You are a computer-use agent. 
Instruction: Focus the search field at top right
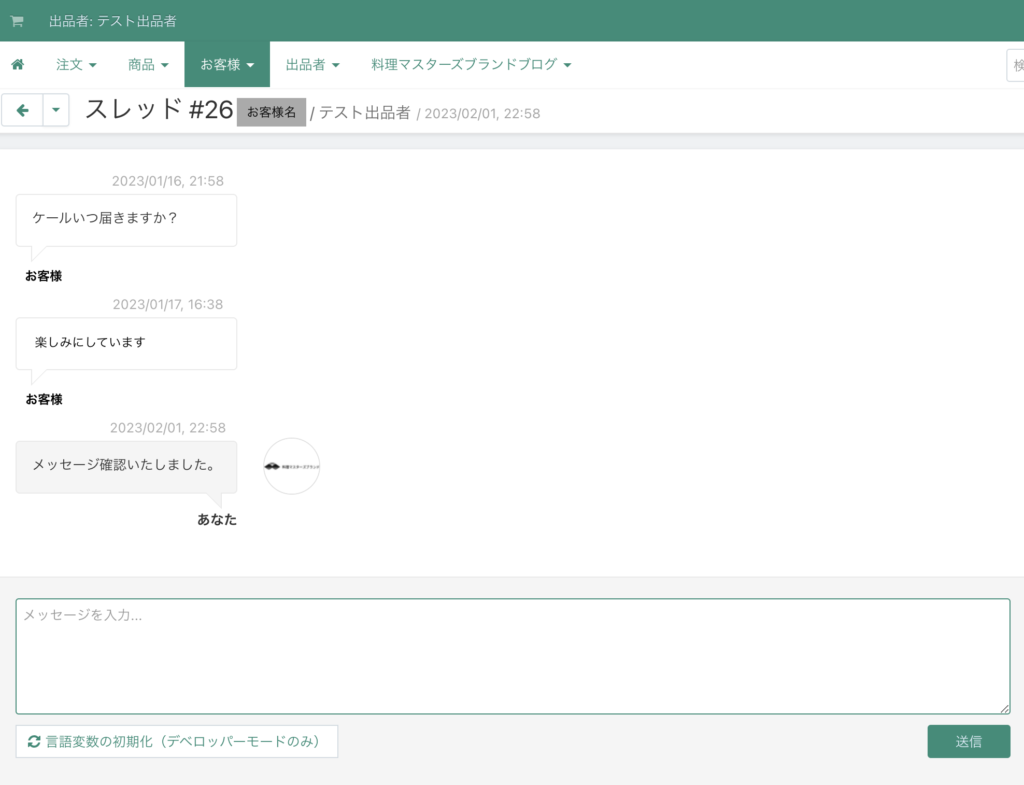[1016, 65]
